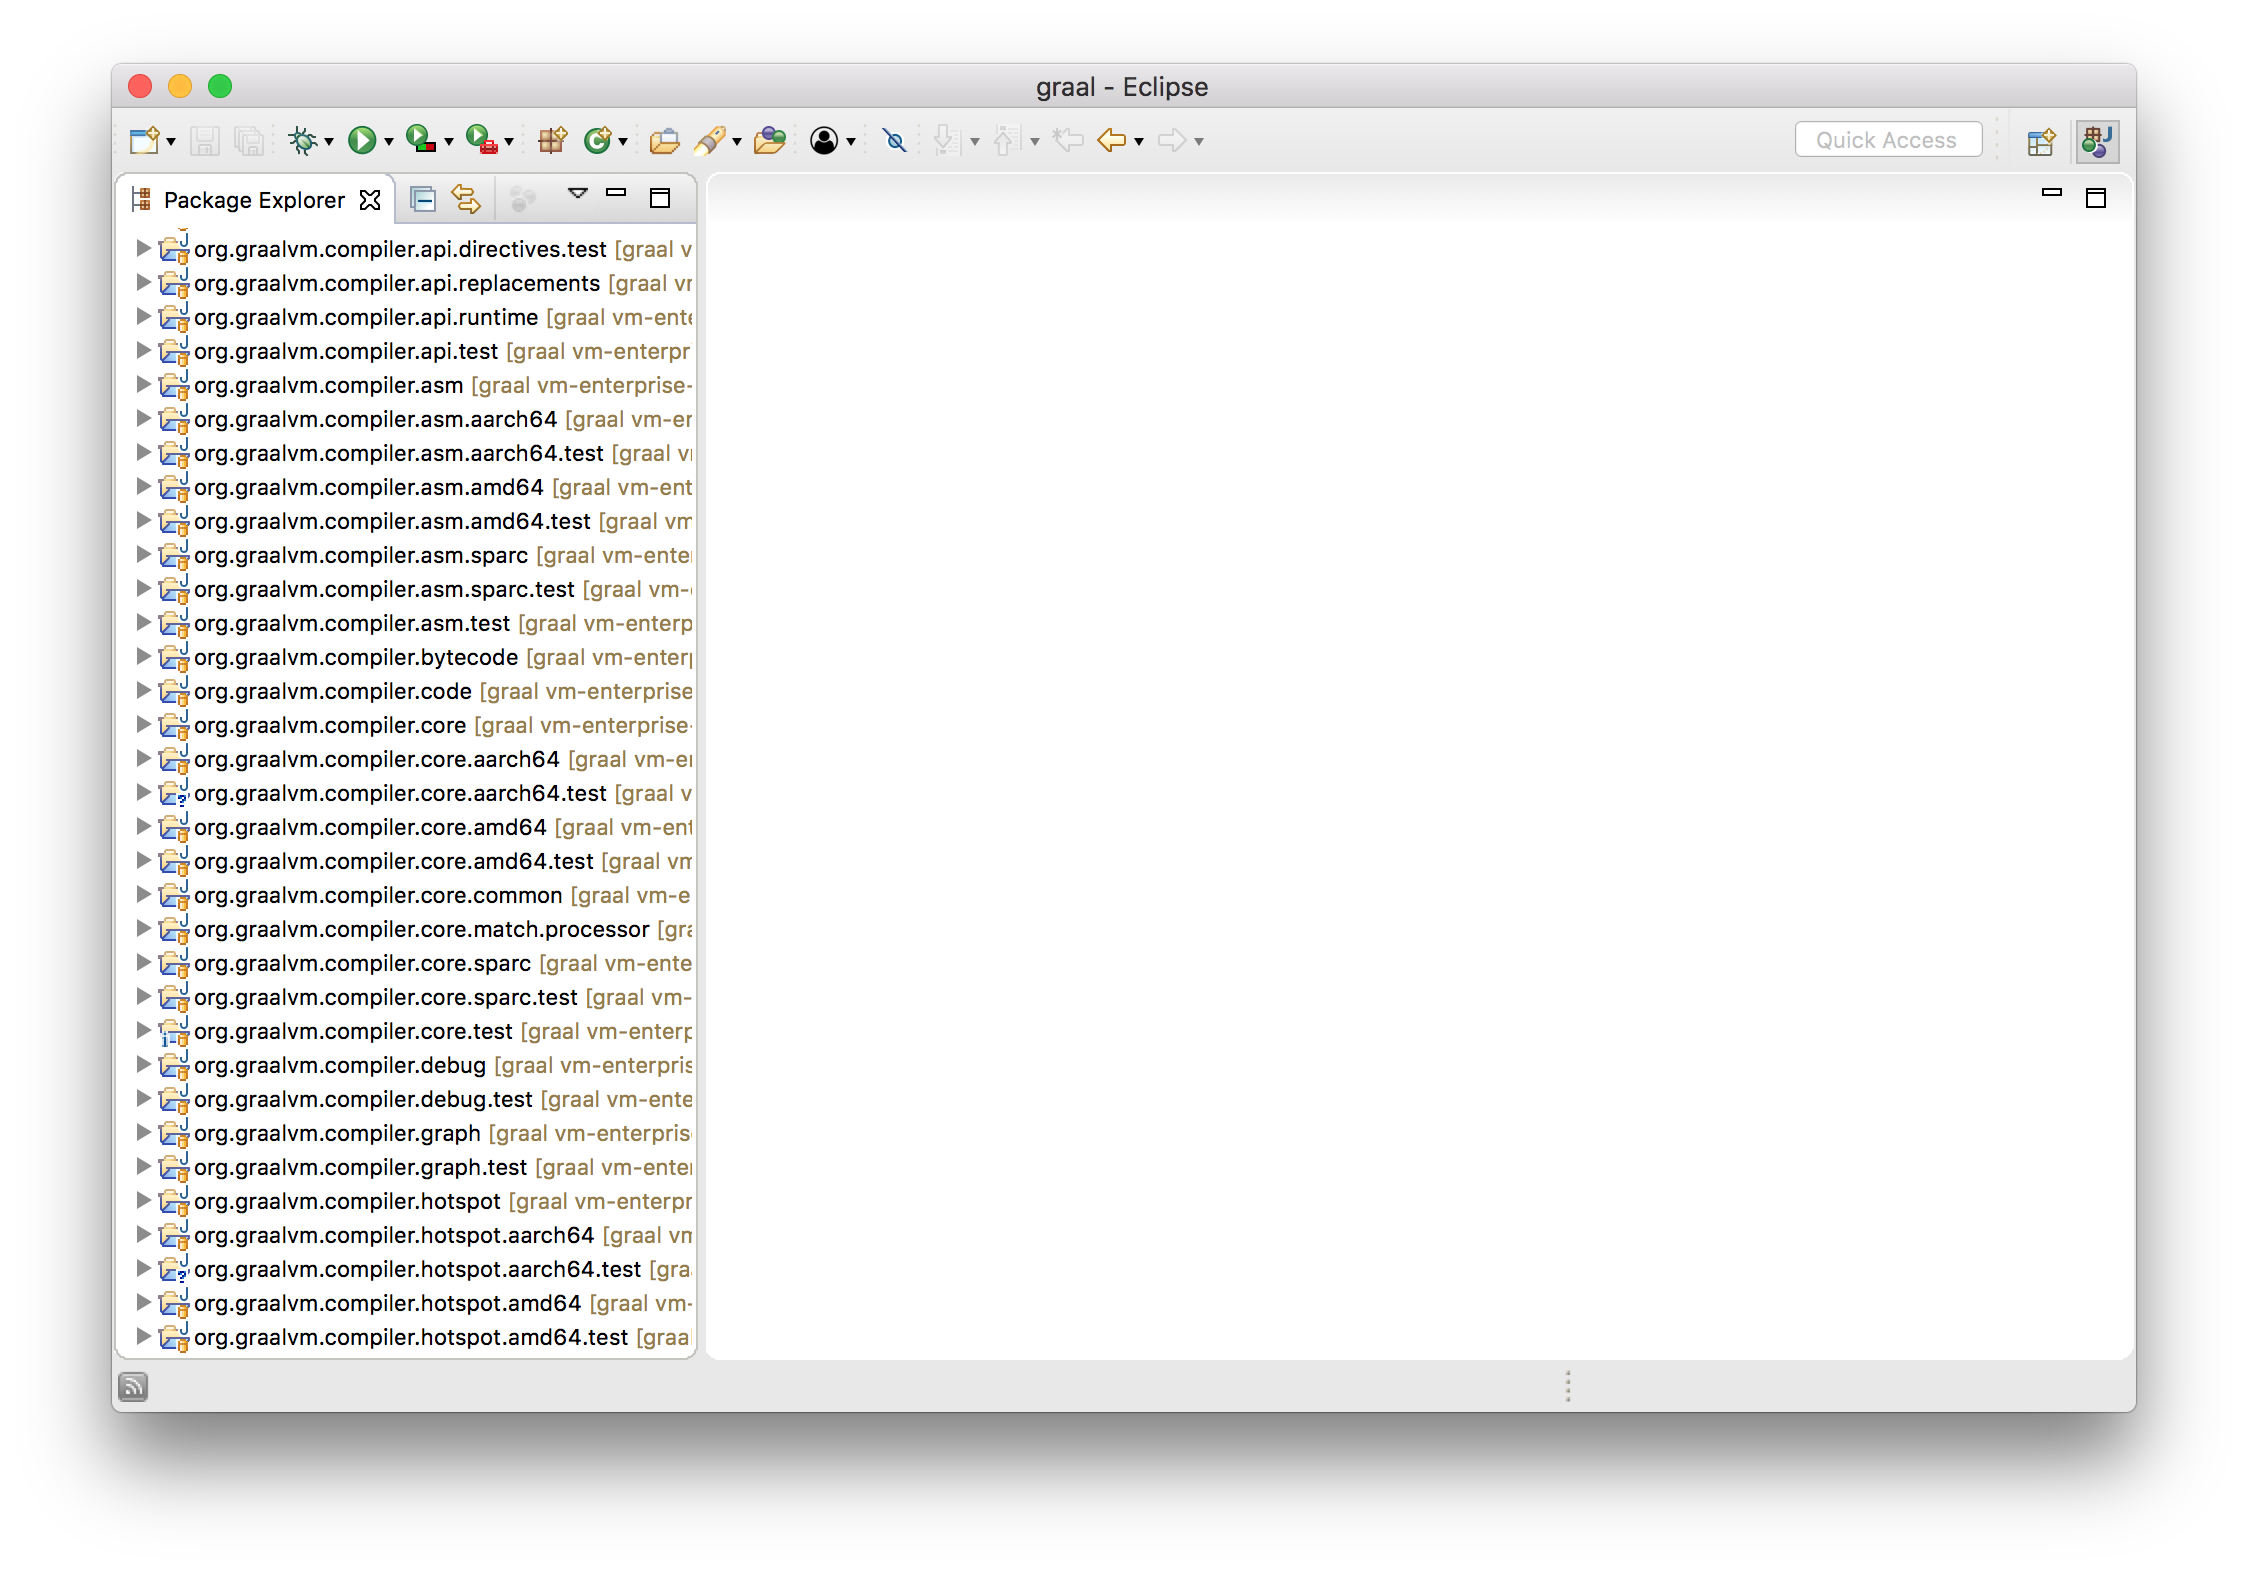The width and height of the screenshot is (2248, 1572).
Task: Click the Package Explorer panel icon
Action: tap(142, 200)
